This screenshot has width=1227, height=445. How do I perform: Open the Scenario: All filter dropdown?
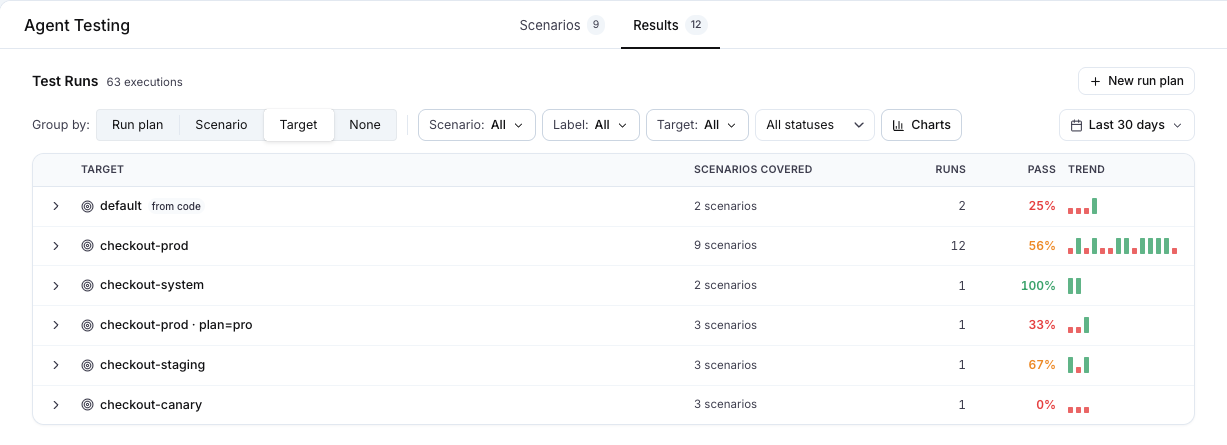click(x=477, y=125)
